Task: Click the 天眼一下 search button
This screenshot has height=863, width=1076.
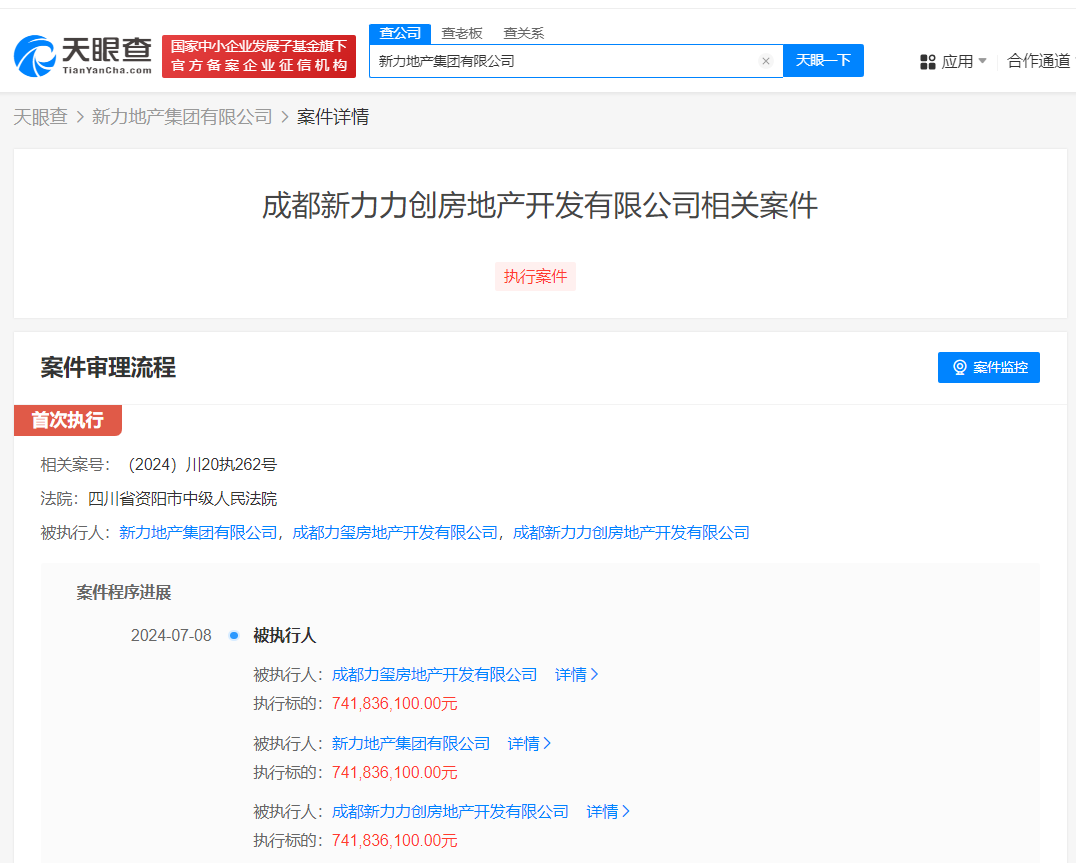Action: click(x=823, y=61)
